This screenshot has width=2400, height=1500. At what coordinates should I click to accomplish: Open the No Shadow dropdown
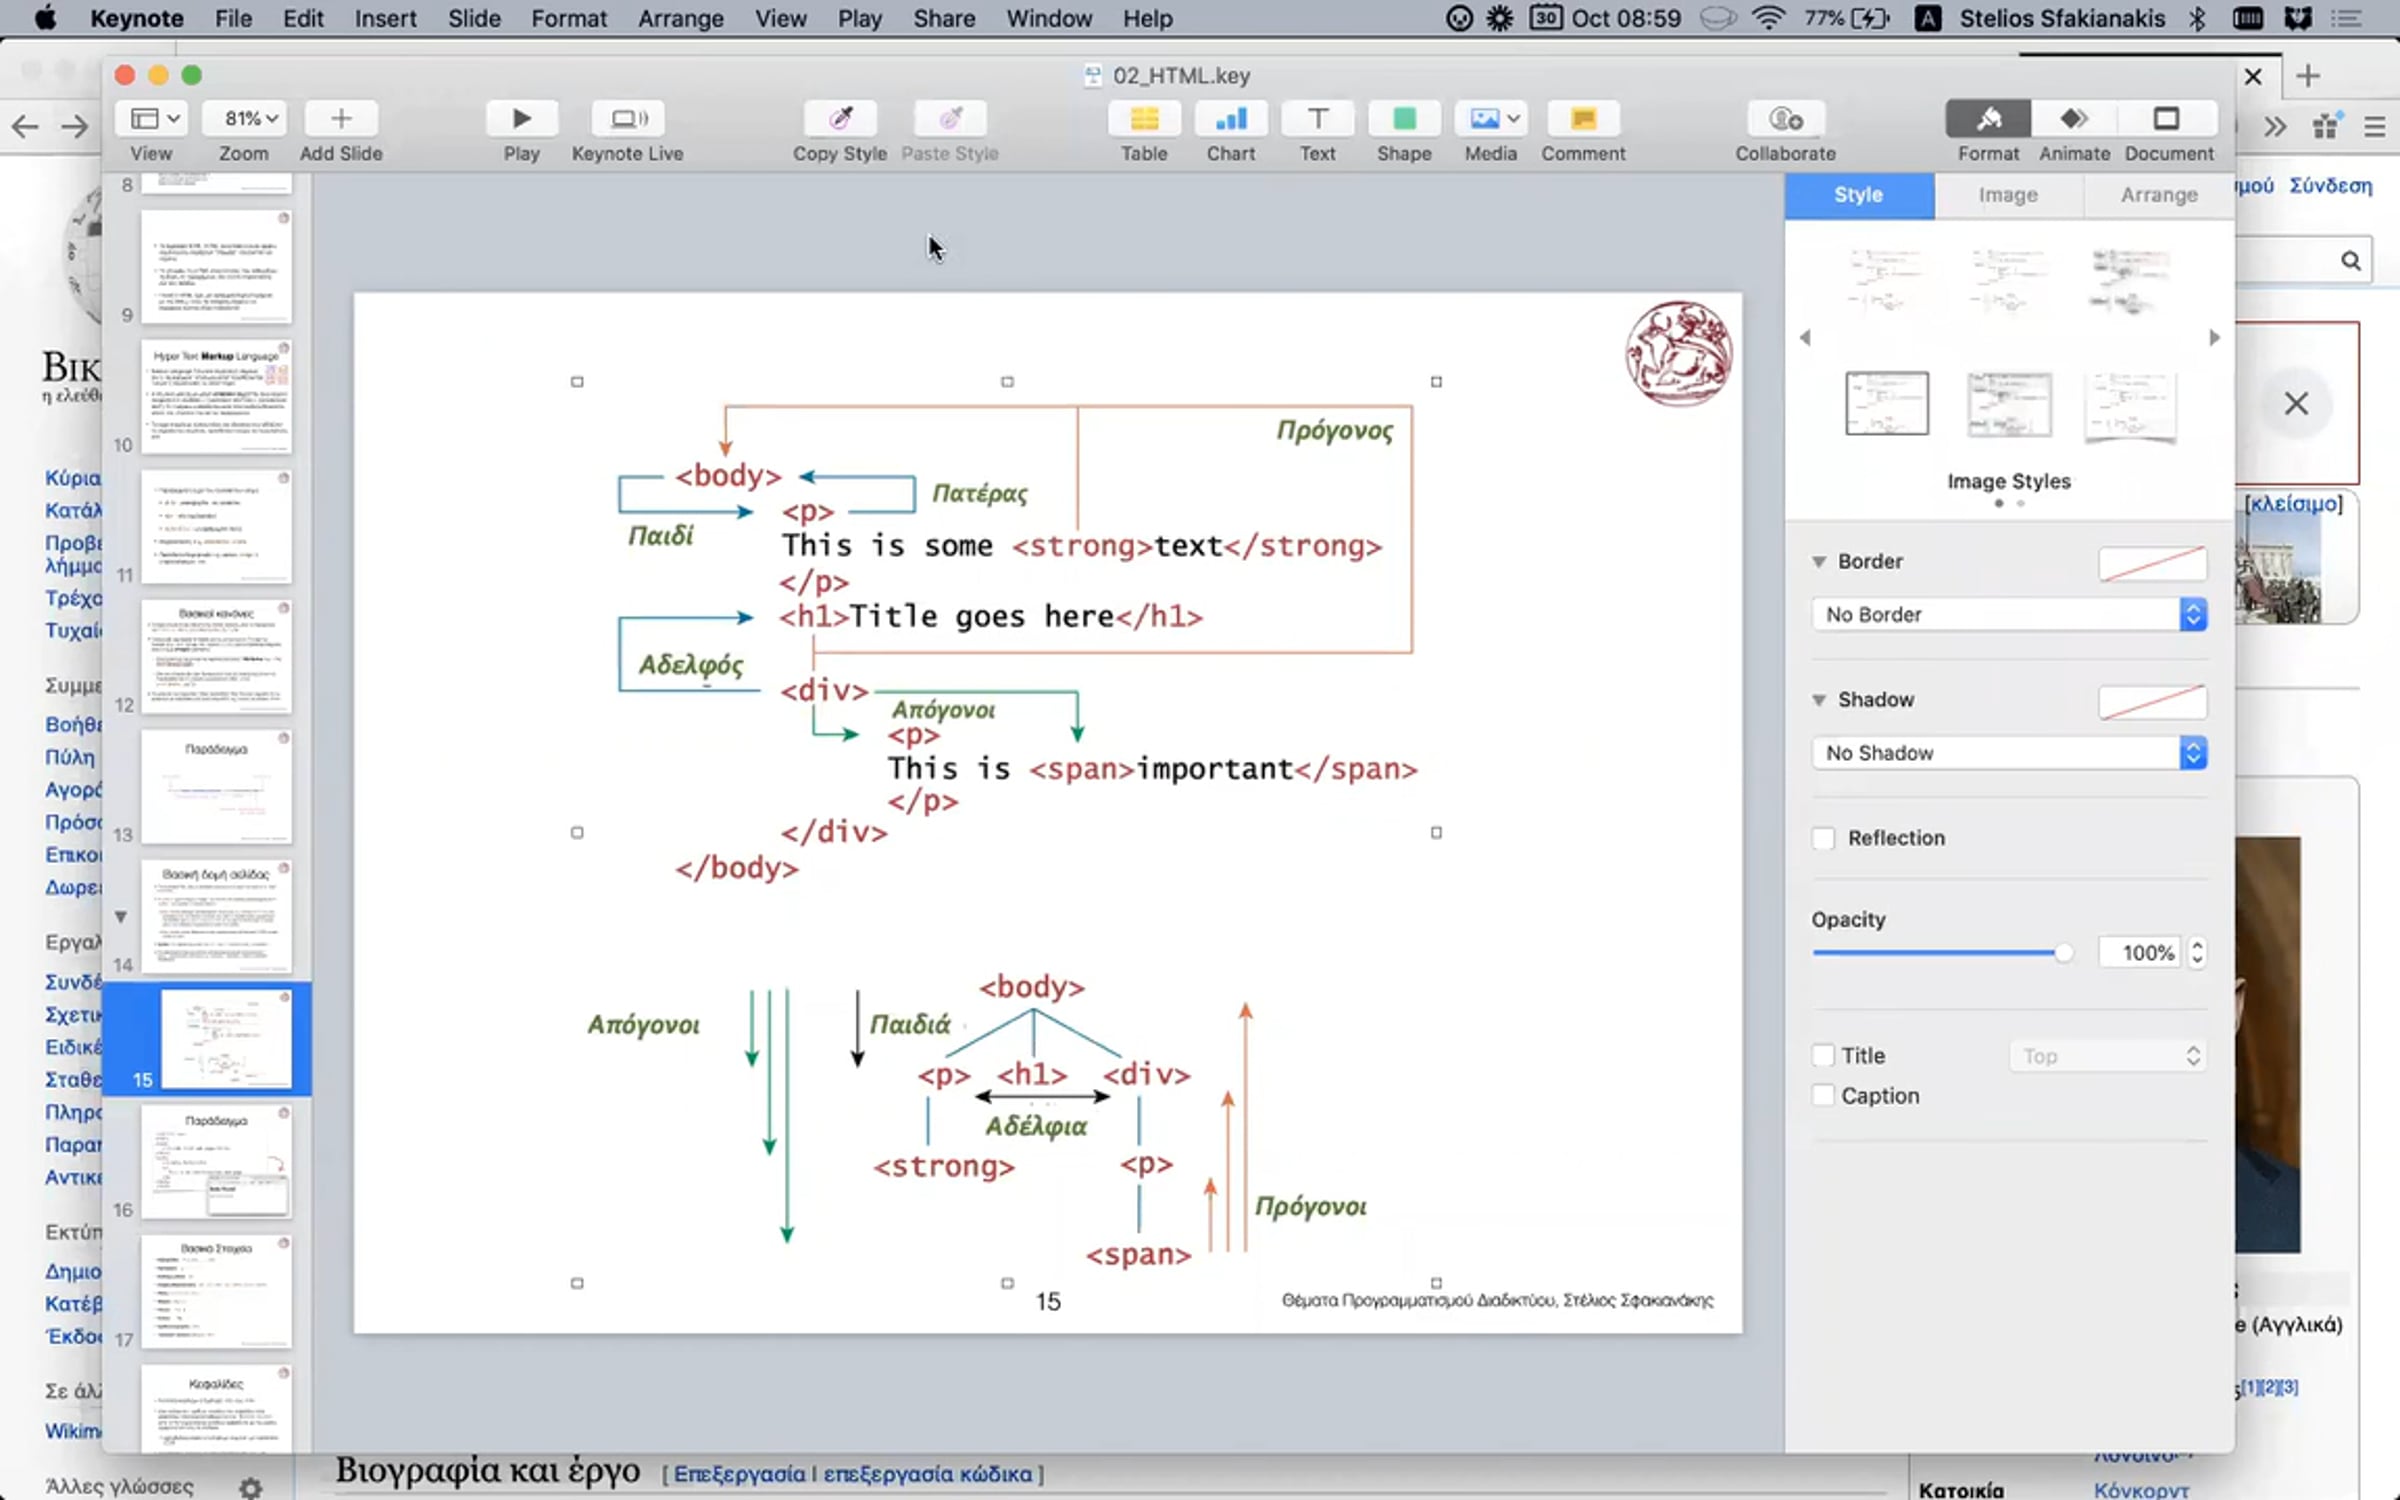(2009, 753)
